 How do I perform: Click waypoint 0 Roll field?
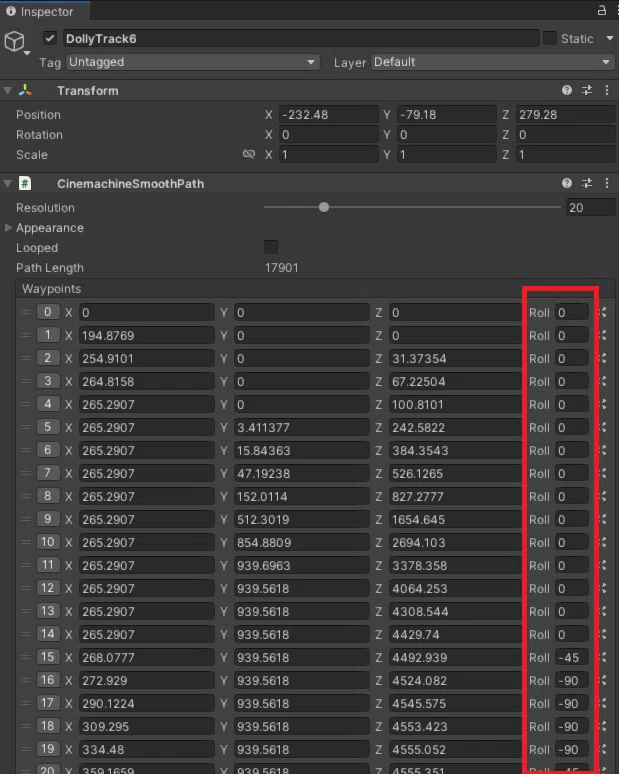coord(572,312)
